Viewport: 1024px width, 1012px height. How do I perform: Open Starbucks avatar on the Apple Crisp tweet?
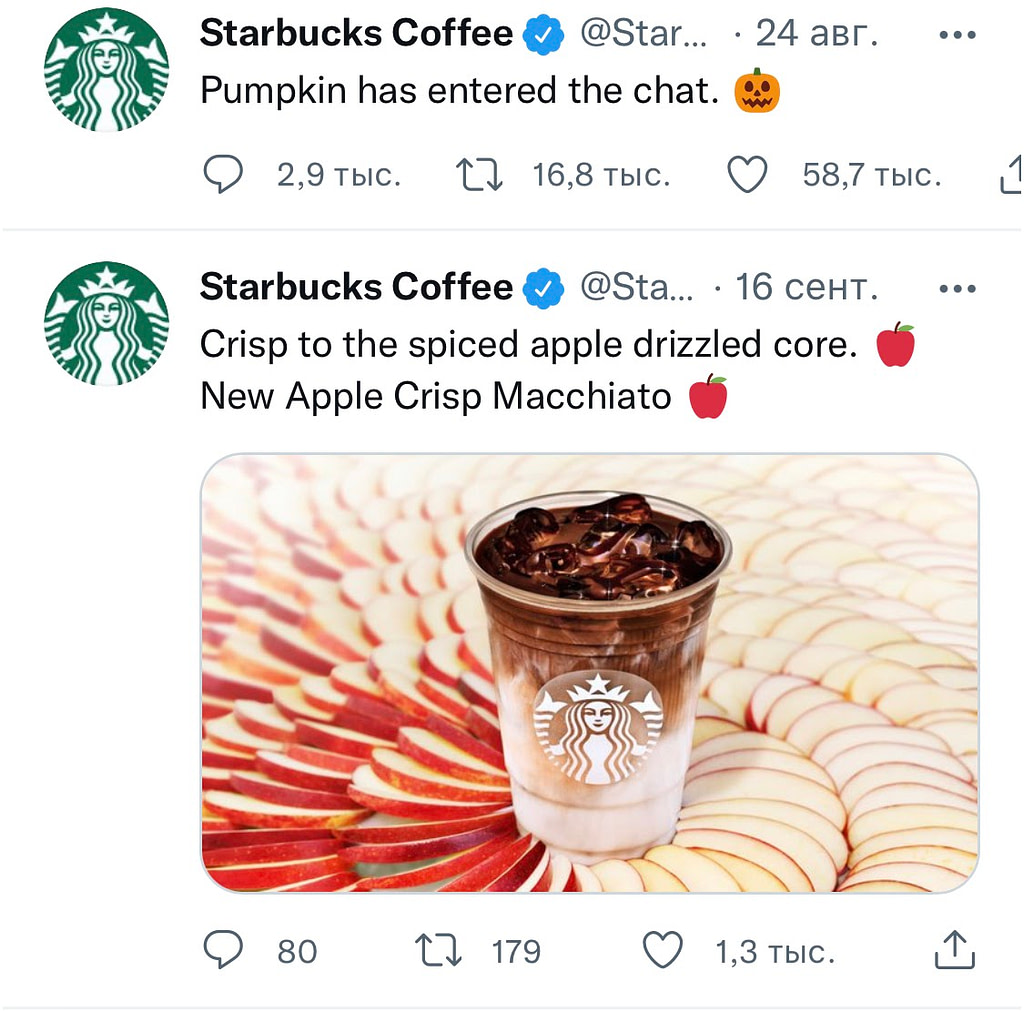click(106, 323)
